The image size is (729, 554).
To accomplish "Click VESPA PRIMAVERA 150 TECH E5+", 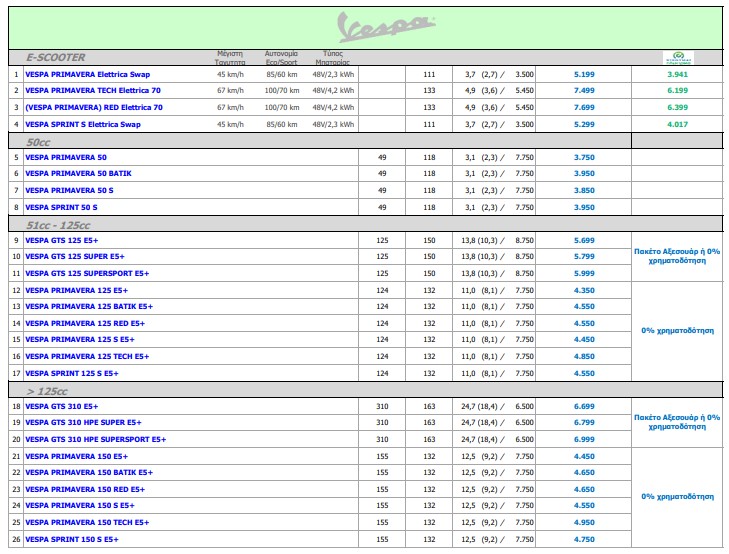I will 87,522.
